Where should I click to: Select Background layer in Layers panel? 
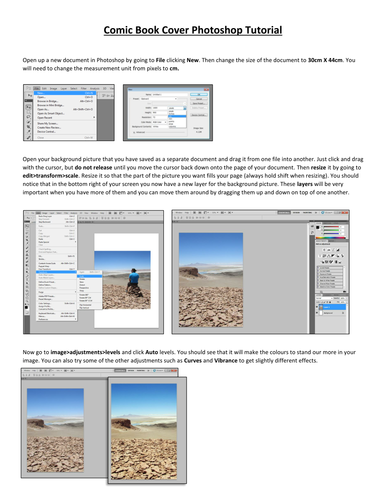[332, 313]
